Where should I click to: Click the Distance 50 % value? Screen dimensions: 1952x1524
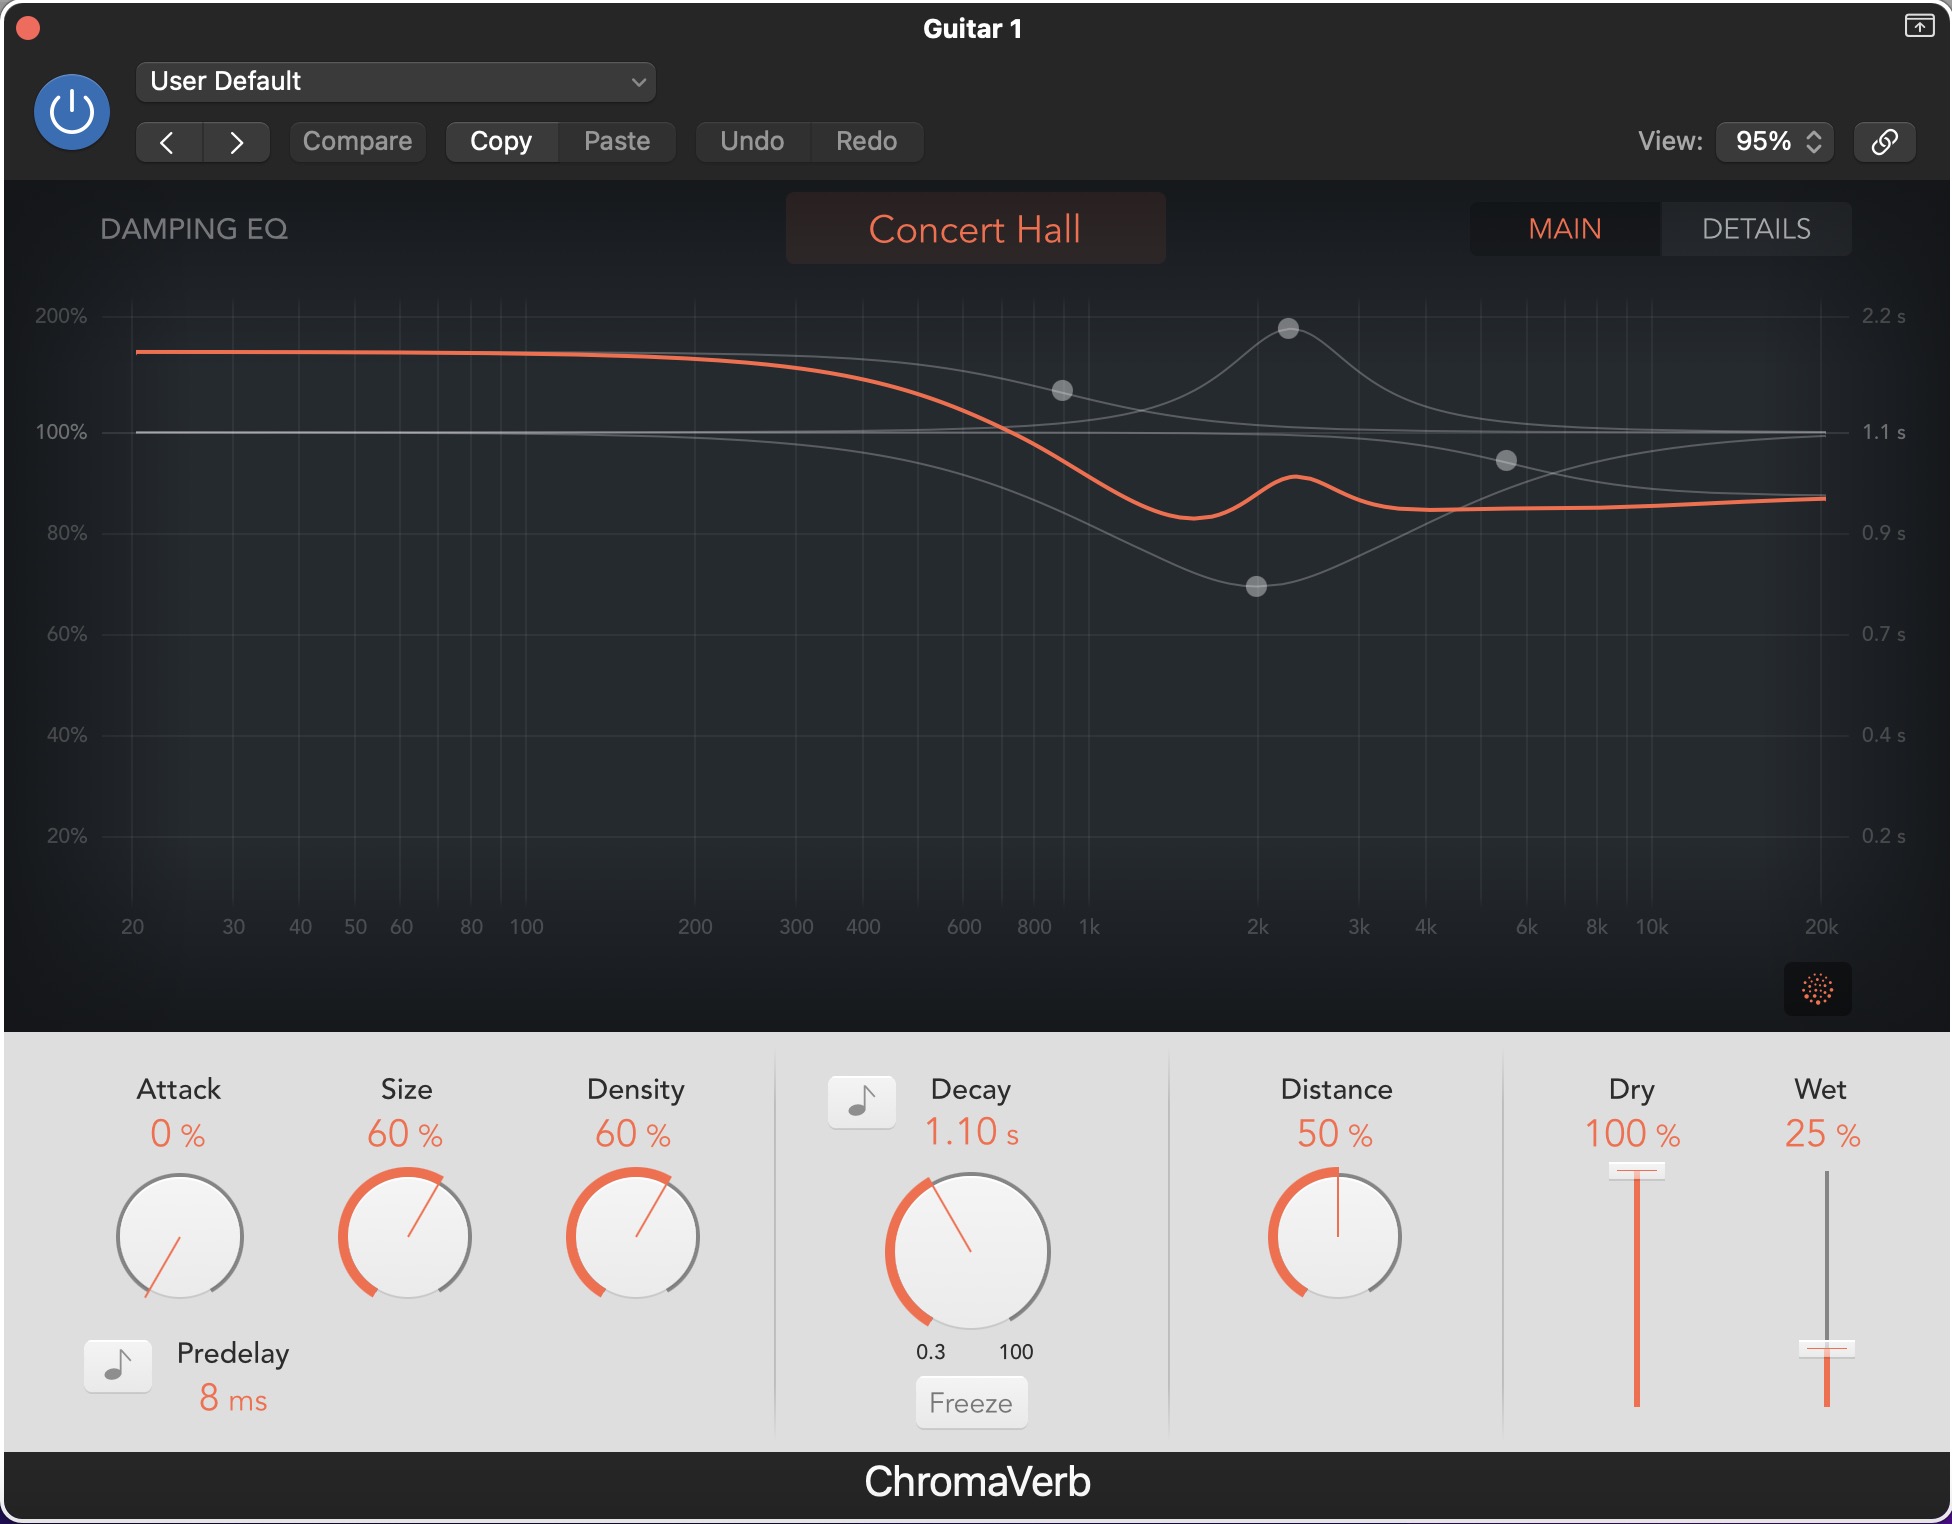coord(1335,1134)
